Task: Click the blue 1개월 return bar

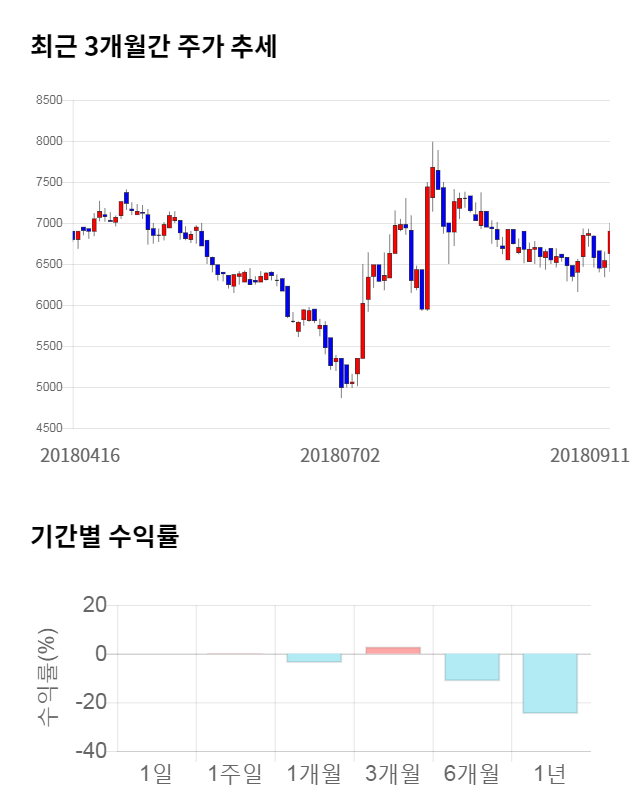Action: click(314, 658)
